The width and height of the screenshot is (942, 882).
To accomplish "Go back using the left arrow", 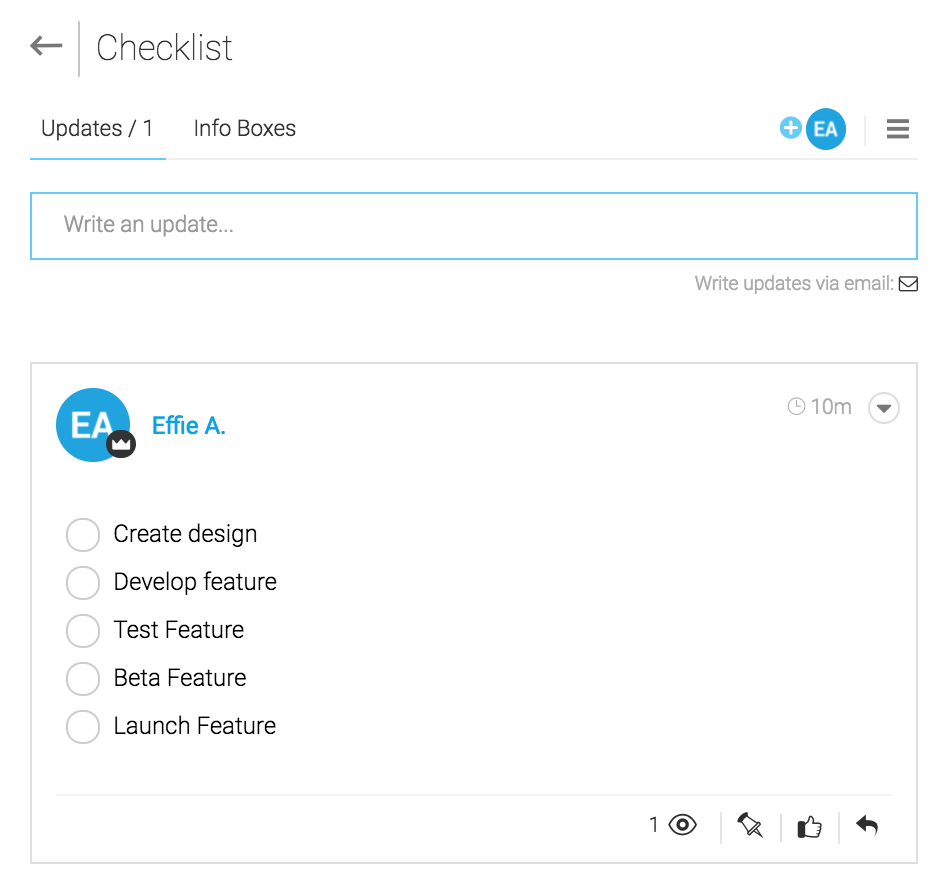I will 46,46.
